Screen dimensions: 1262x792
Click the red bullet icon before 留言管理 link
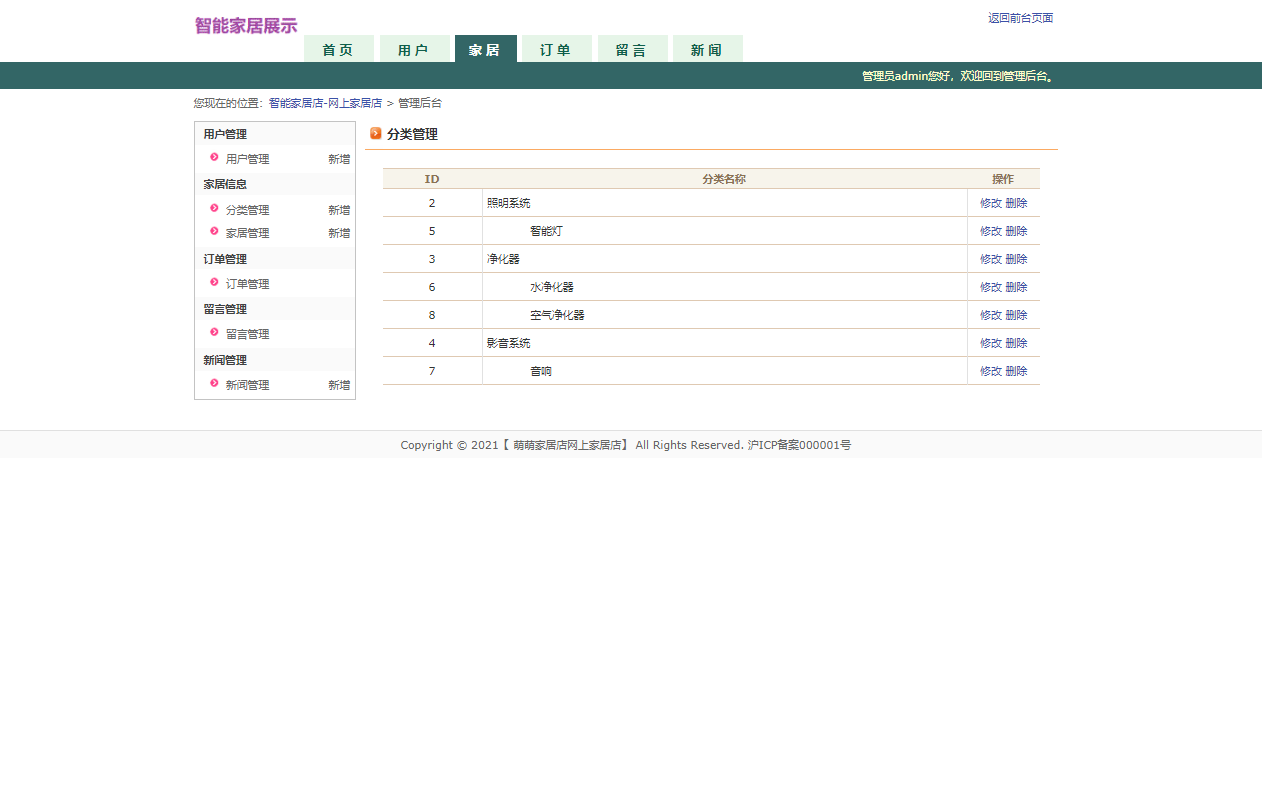[213, 333]
